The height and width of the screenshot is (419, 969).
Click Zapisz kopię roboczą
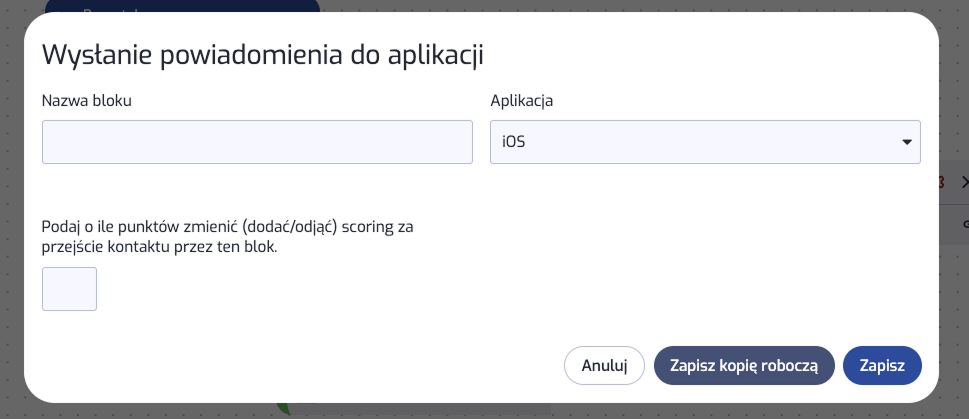tap(744, 365)
